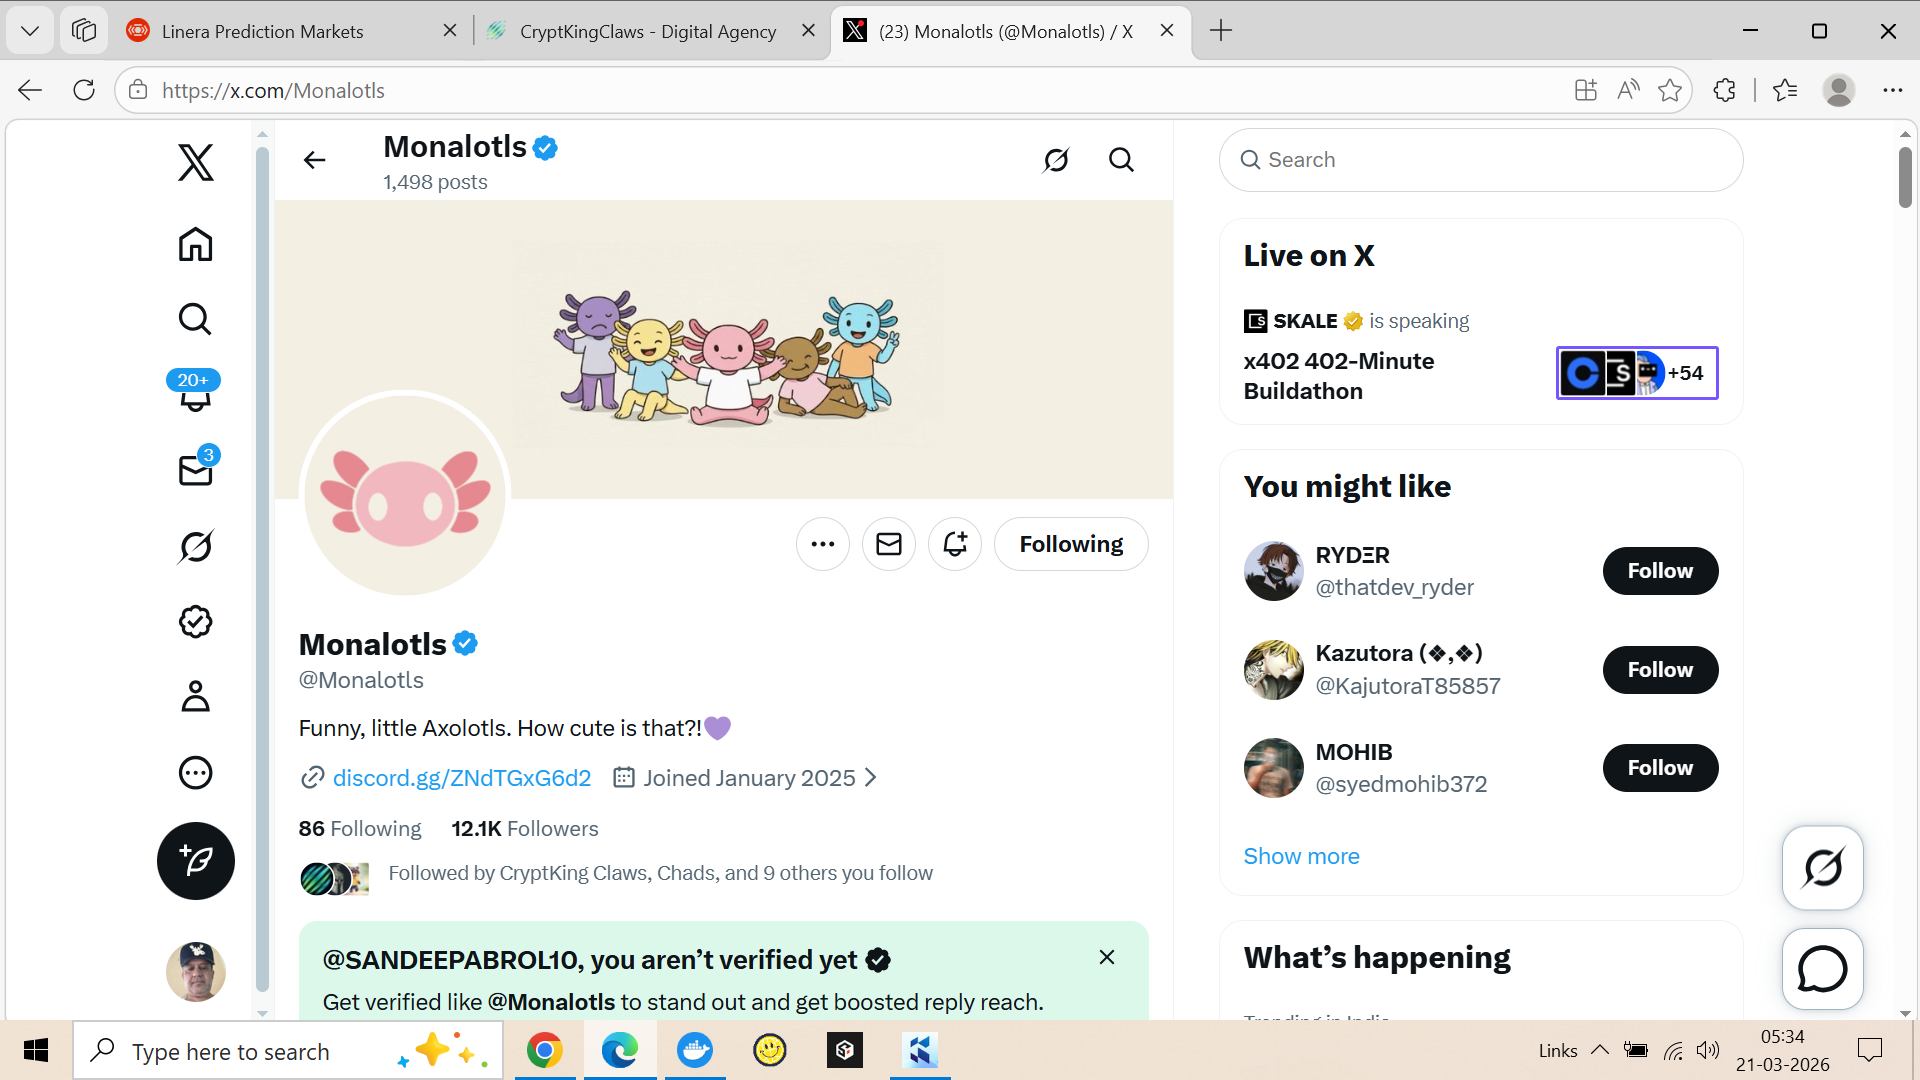This screenshot has width=1920, height=1080.
Task: Expand Joined January 2025 chevron
Action: point(870,778)
